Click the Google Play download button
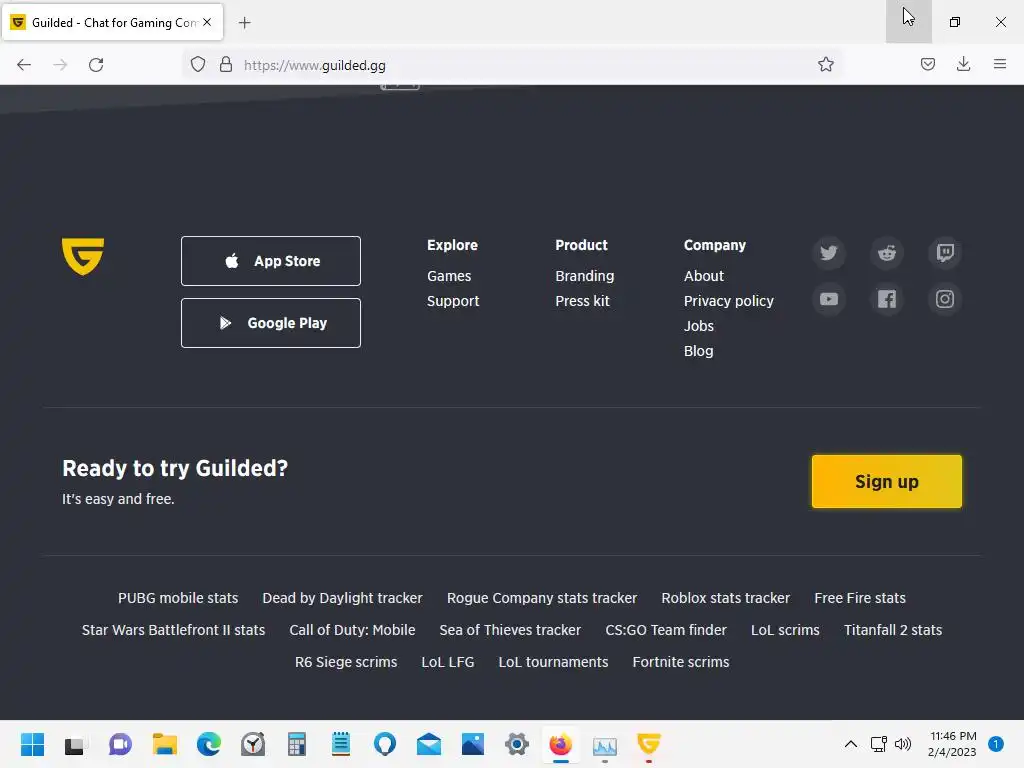The width and height of the screenshot is (1024, 768). click(x=271, y=323)
